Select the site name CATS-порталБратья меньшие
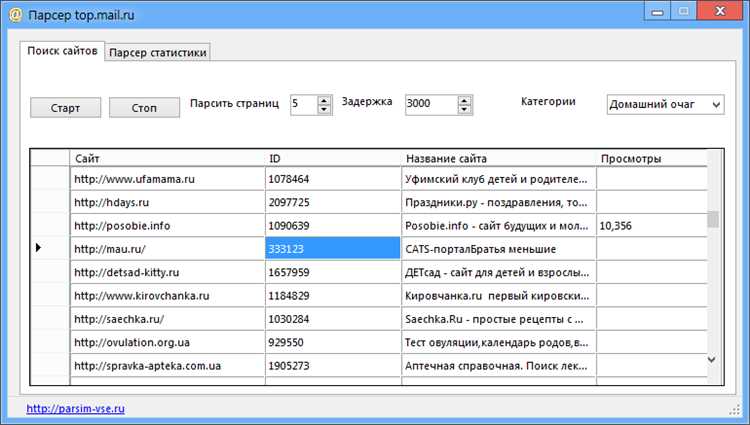750x425 pixels. pos(499,249)
